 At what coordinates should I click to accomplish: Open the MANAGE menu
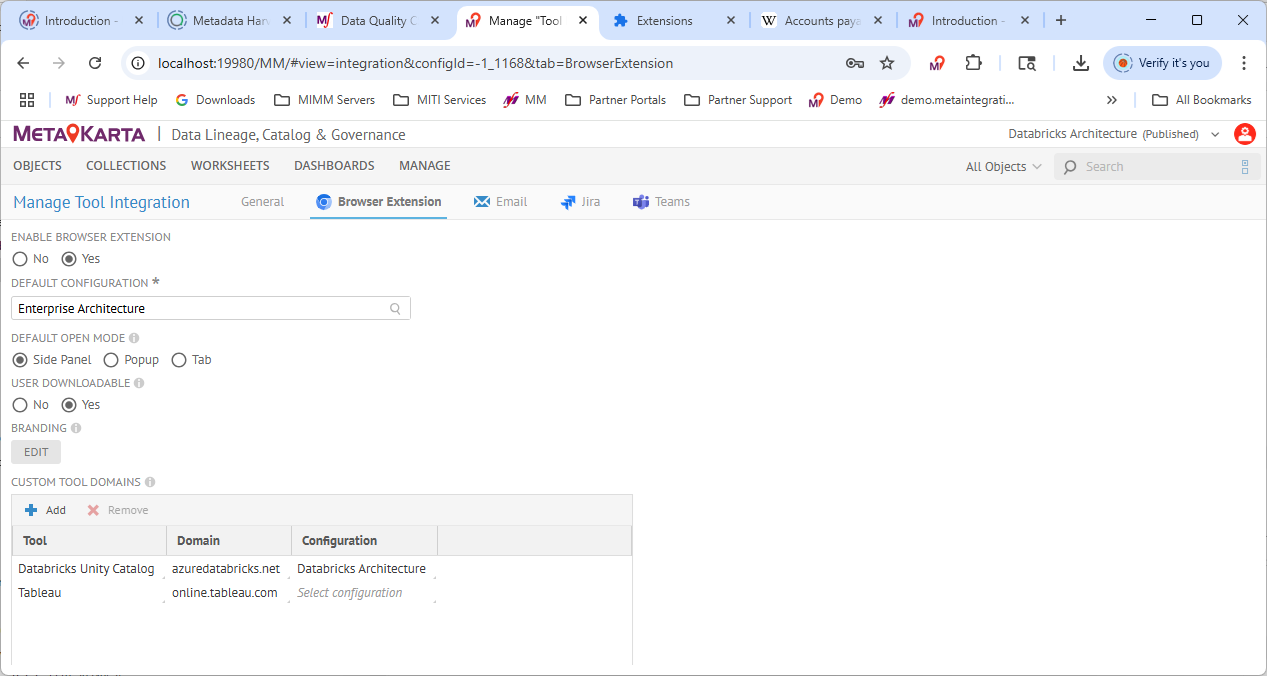point(424,166)
